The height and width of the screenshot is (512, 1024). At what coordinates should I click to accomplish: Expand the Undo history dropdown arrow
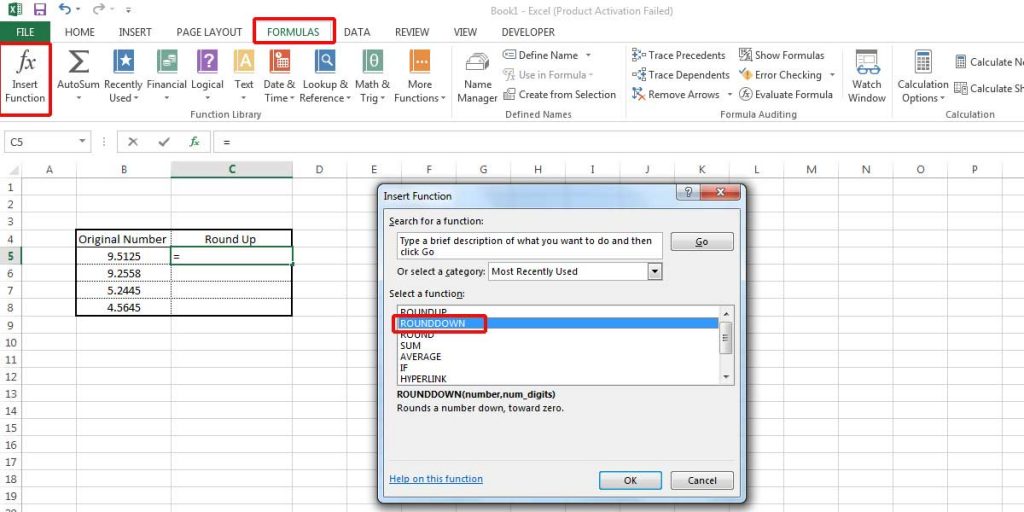78,10
